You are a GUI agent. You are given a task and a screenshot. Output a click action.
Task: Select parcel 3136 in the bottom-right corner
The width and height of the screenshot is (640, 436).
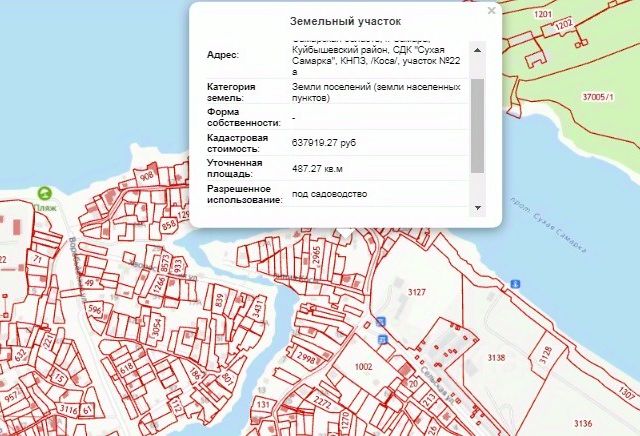pos(583,421)
